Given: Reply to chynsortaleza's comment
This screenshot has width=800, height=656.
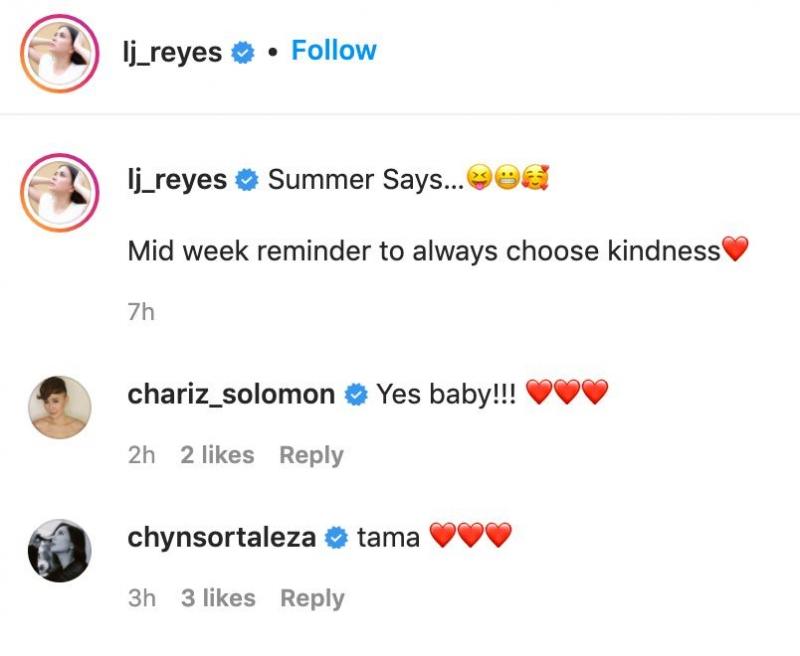Looking at the screenshot, I should [312, 598].
